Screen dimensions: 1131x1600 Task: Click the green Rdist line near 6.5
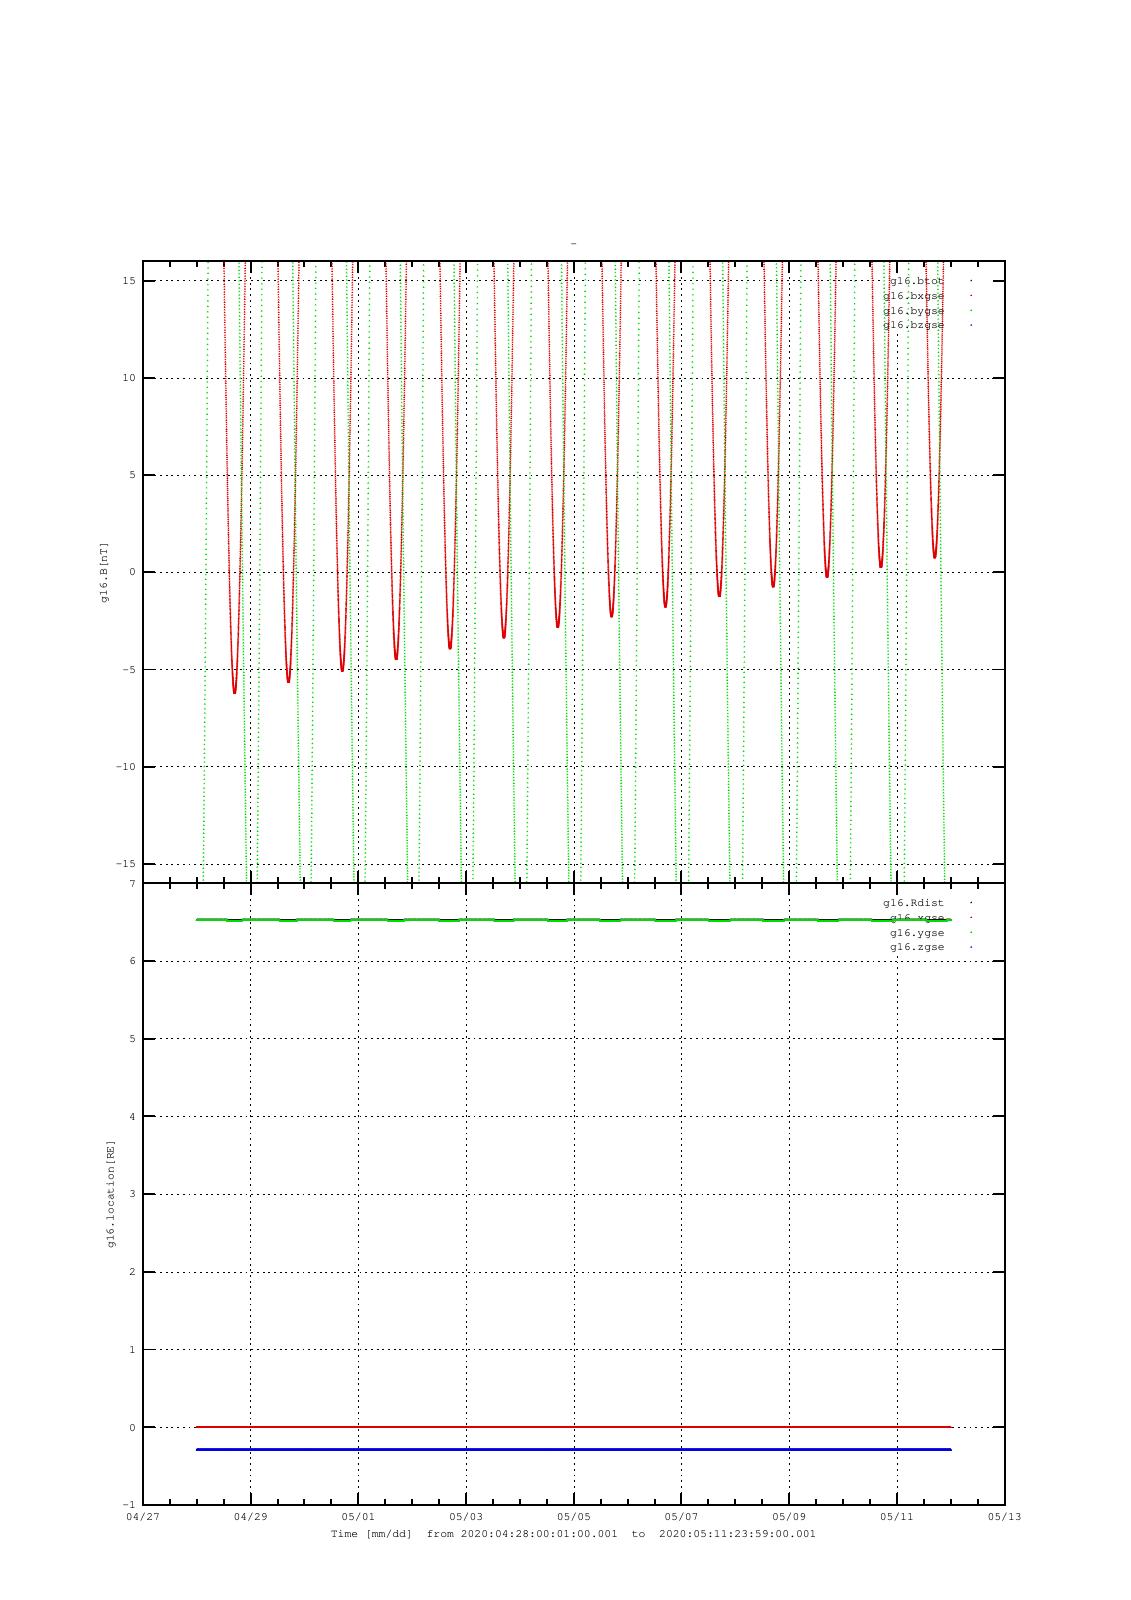click(574, 920)
